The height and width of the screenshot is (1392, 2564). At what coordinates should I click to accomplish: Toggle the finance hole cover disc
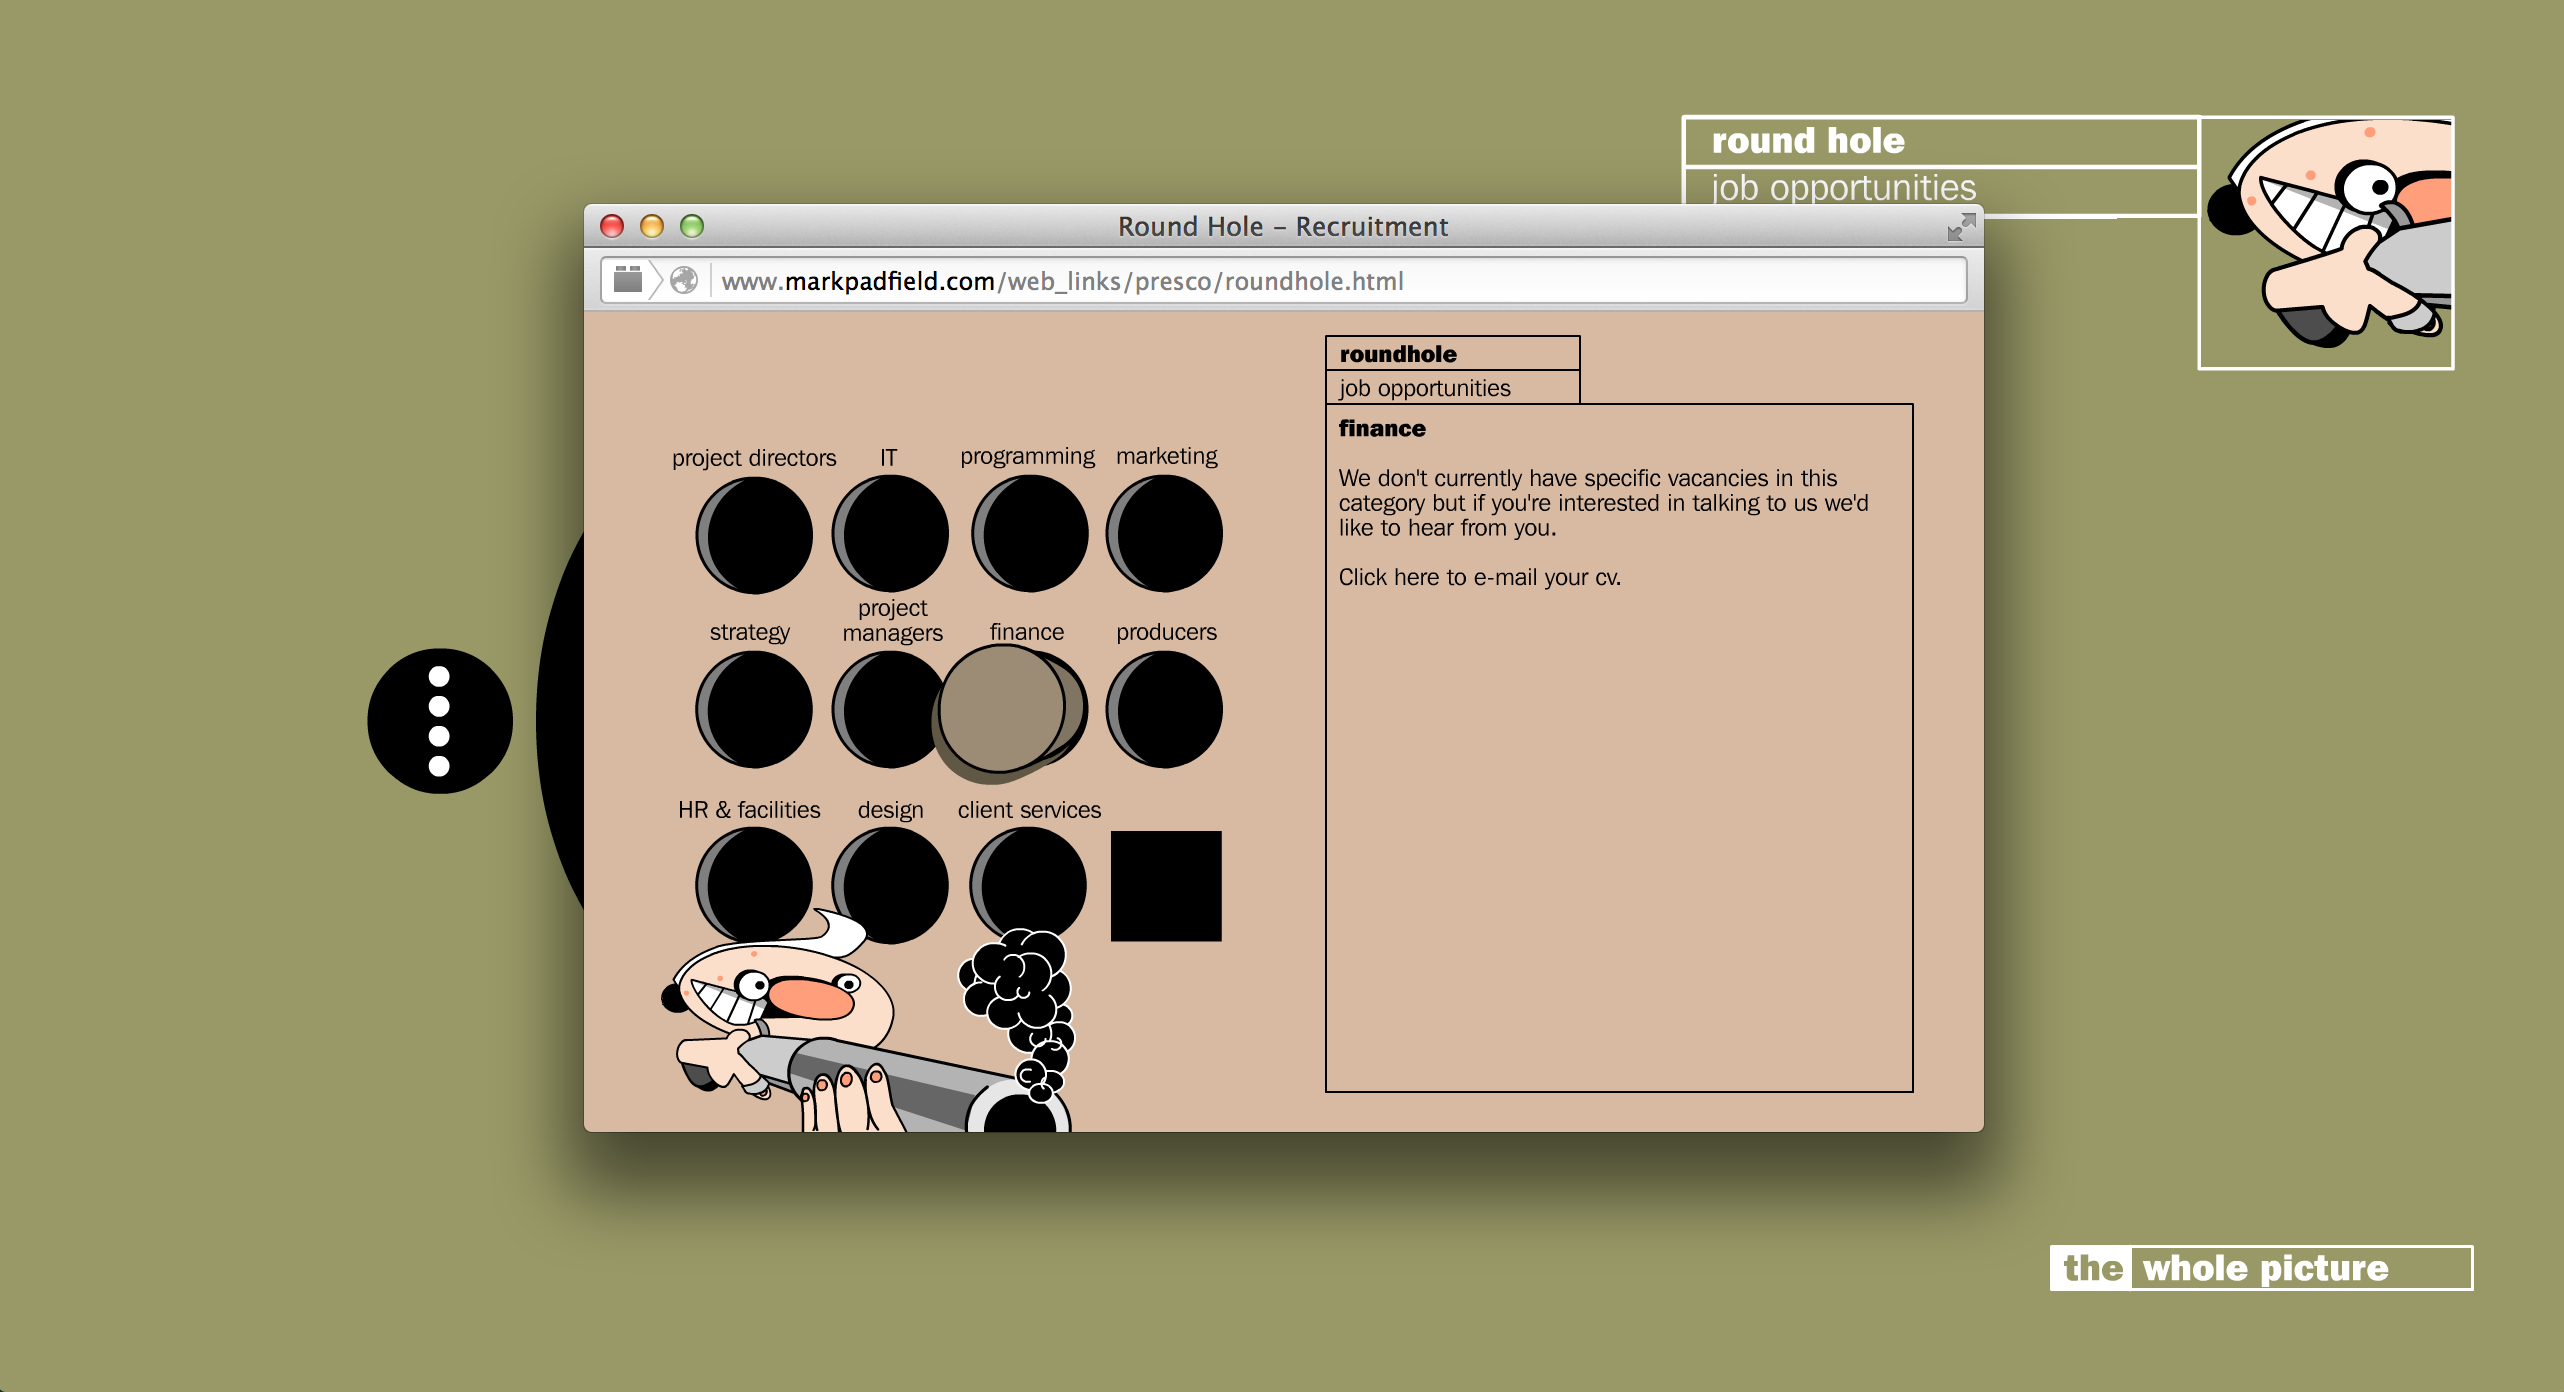[x=1002, y=708]
